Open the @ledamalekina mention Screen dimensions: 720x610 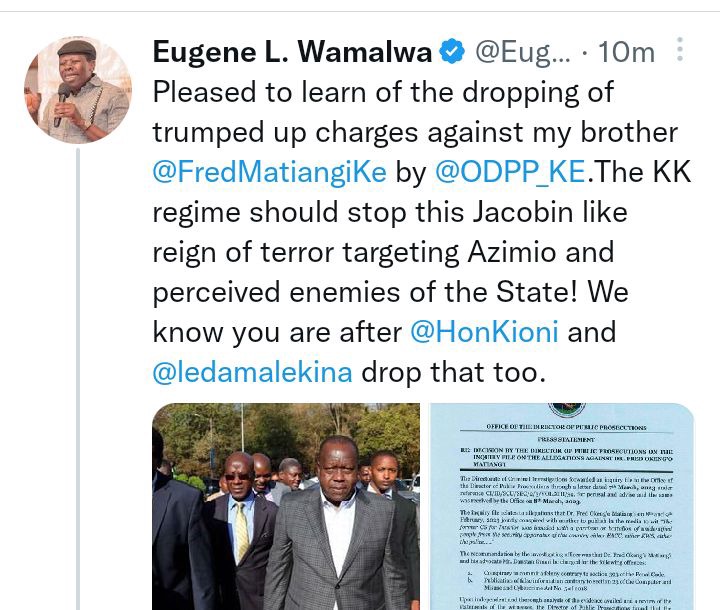[253, 372]
